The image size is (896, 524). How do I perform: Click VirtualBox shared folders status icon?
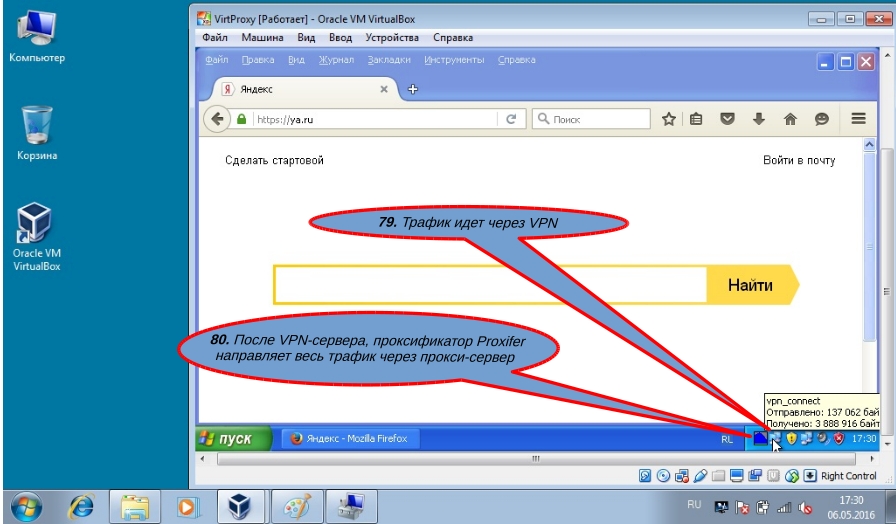(718, 475)
